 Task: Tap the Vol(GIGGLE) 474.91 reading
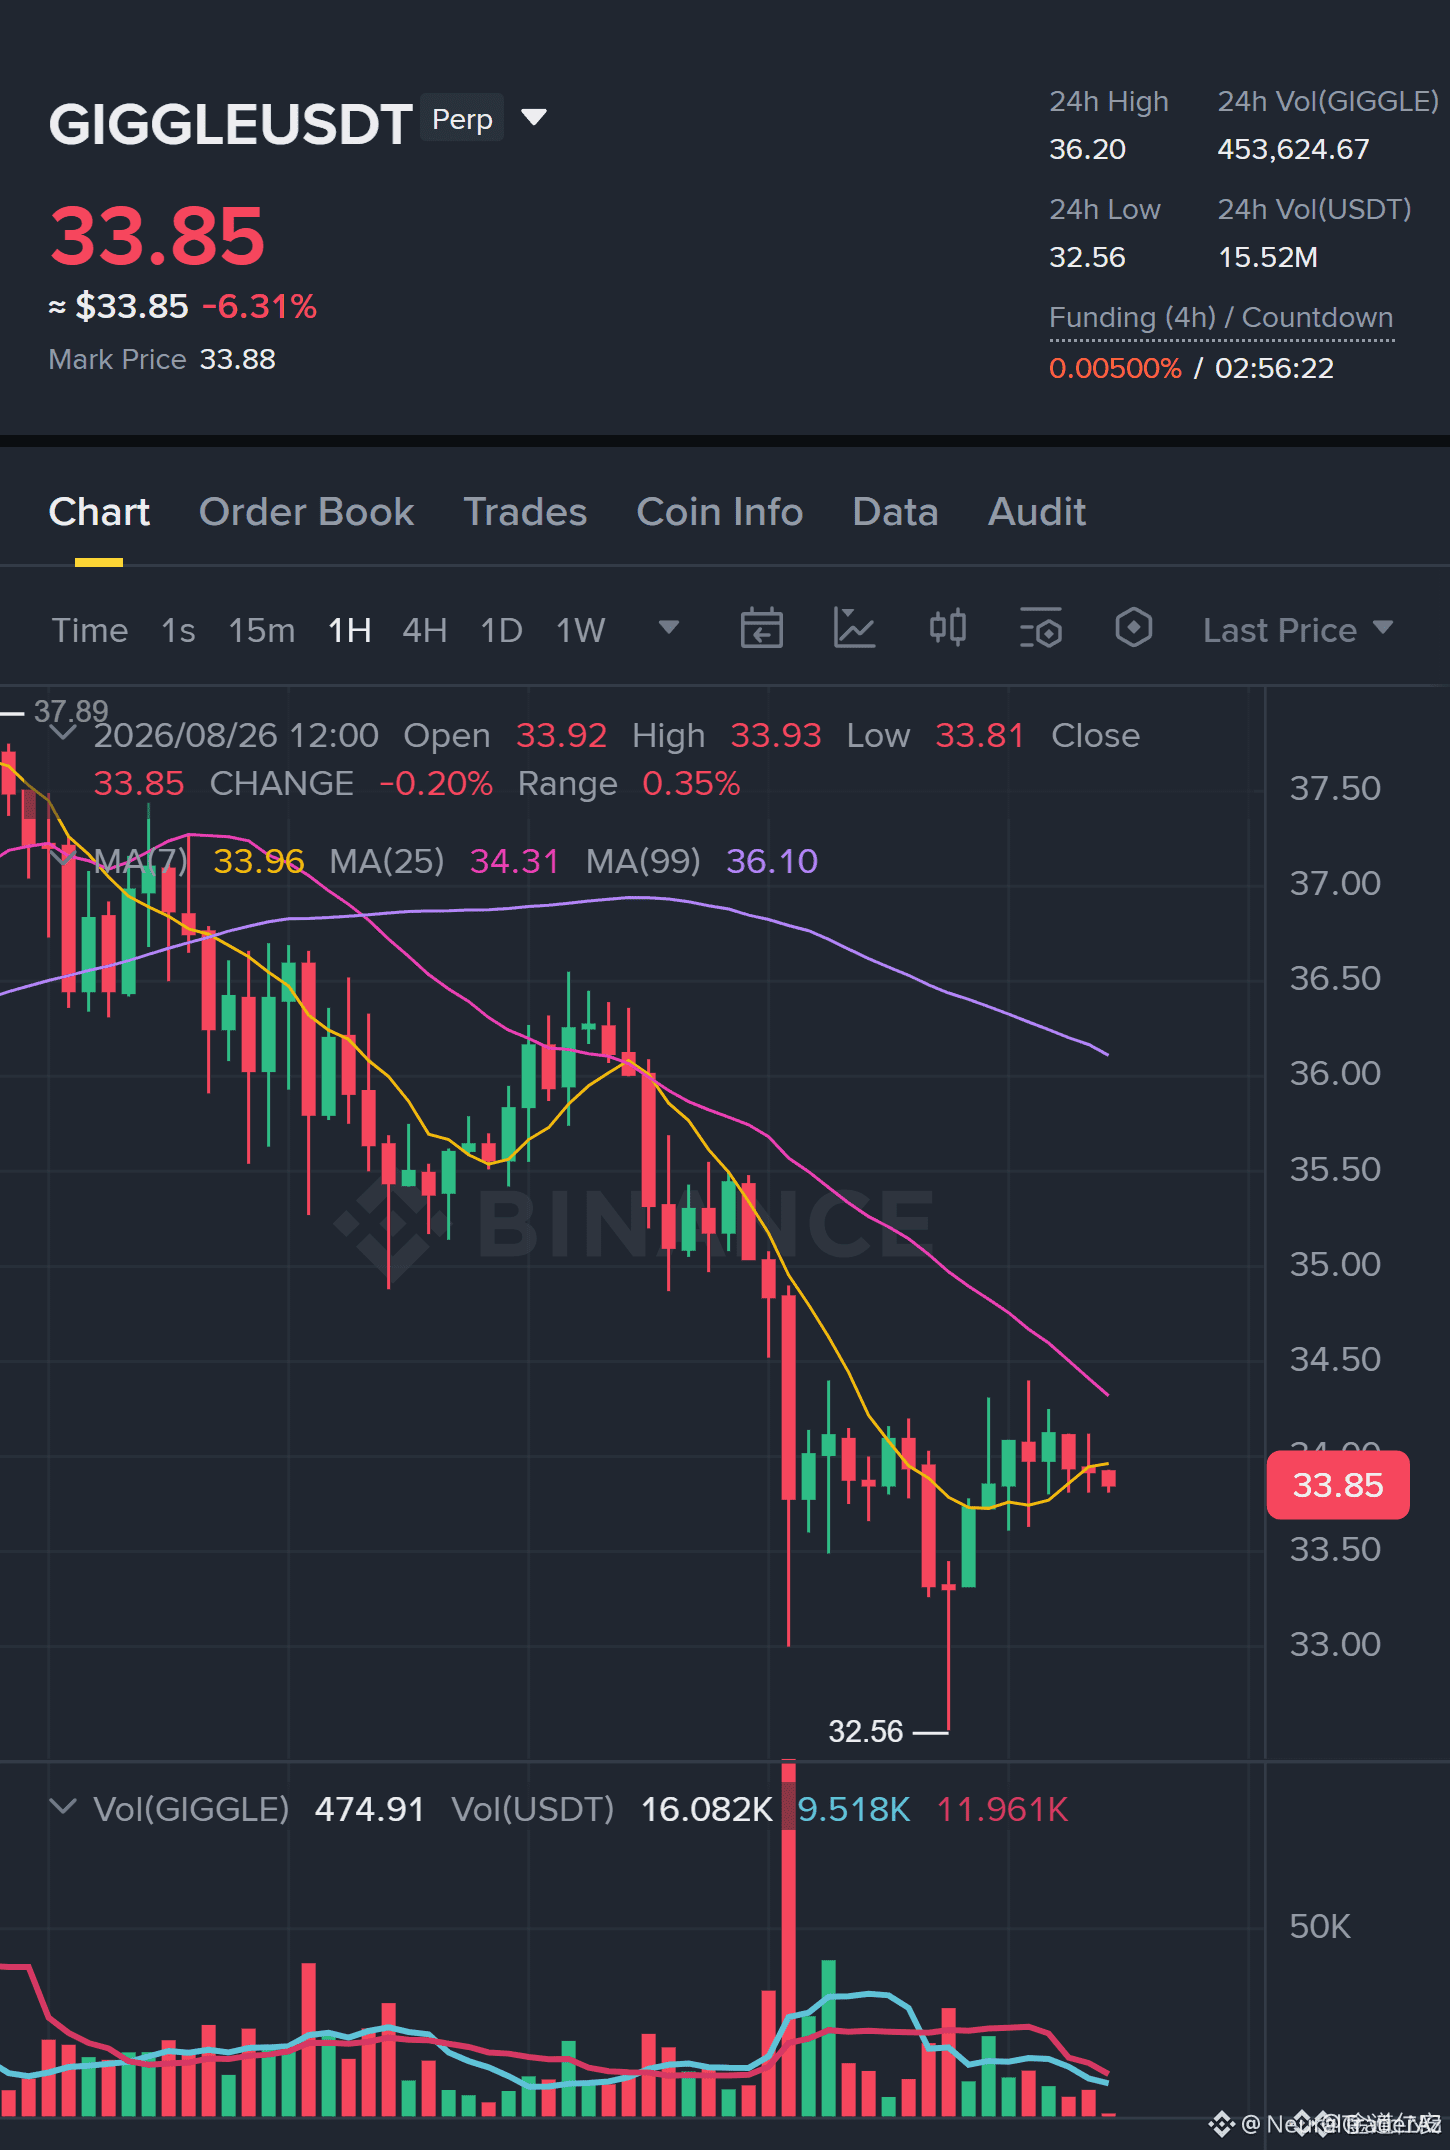click(370, 1809)
